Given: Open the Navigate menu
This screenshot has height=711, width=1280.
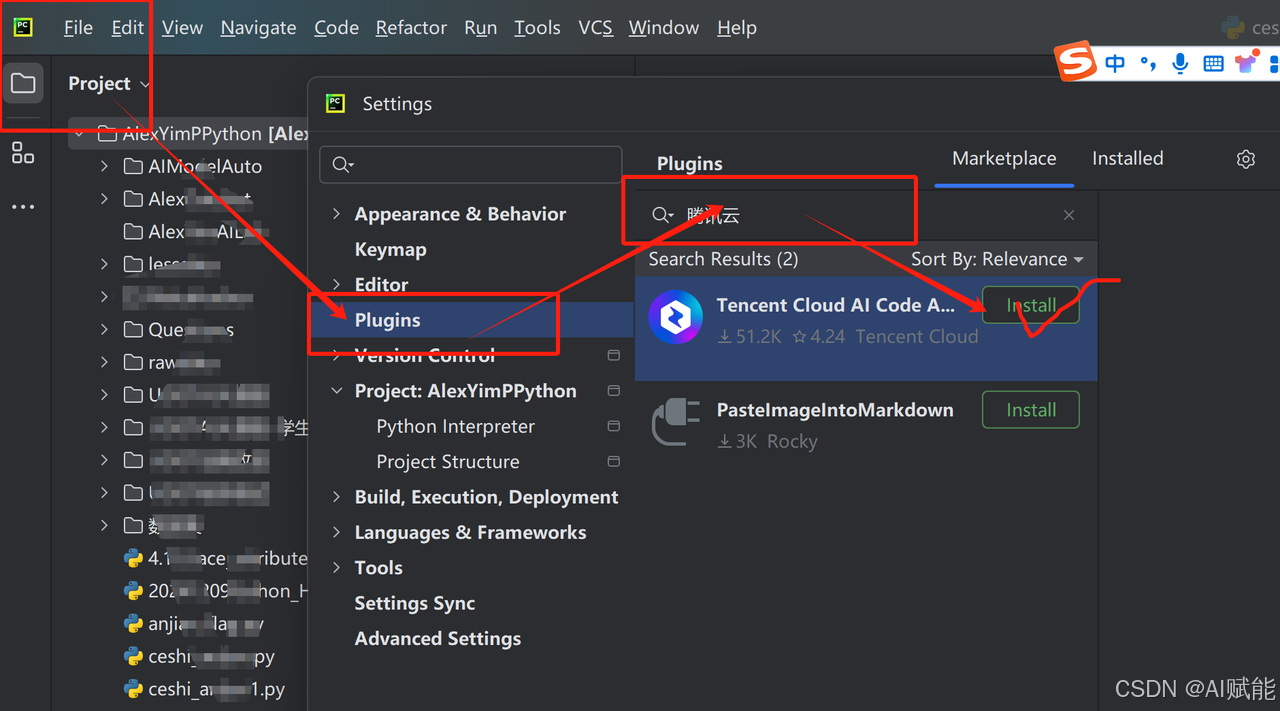Looking at the screenshot, I should click(x=258, y=28).
